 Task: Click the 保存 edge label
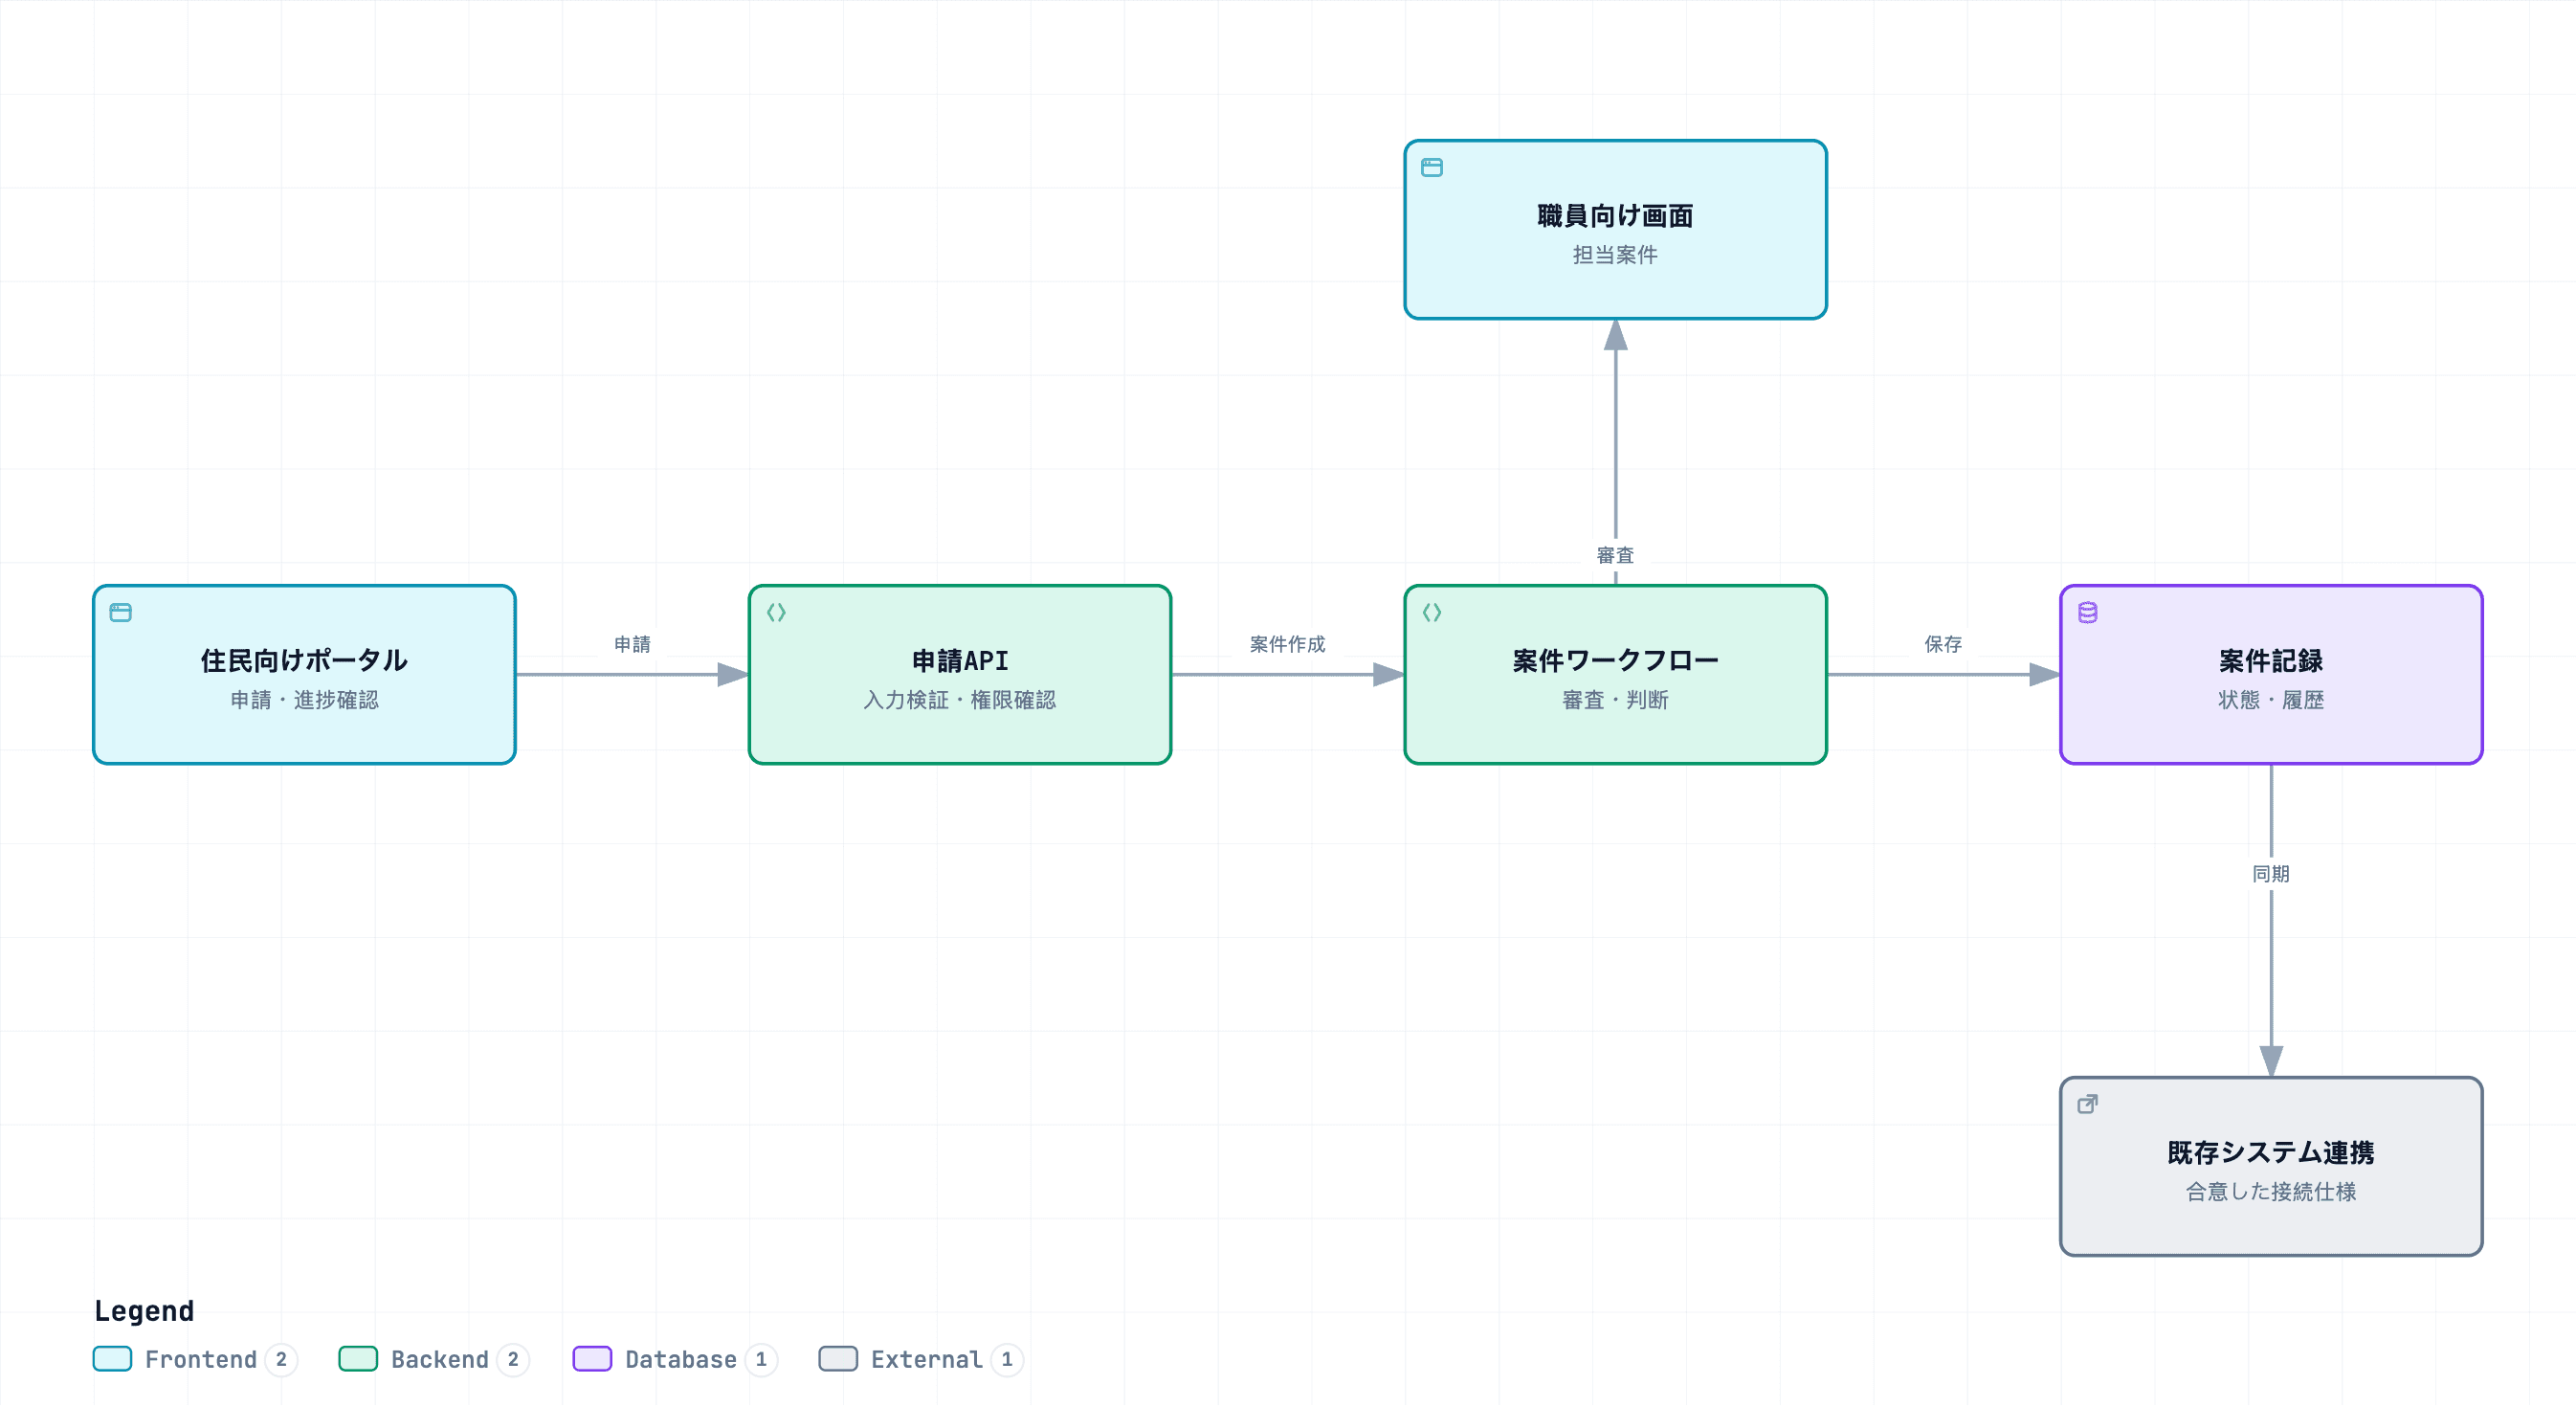(x=1944, y=644)
